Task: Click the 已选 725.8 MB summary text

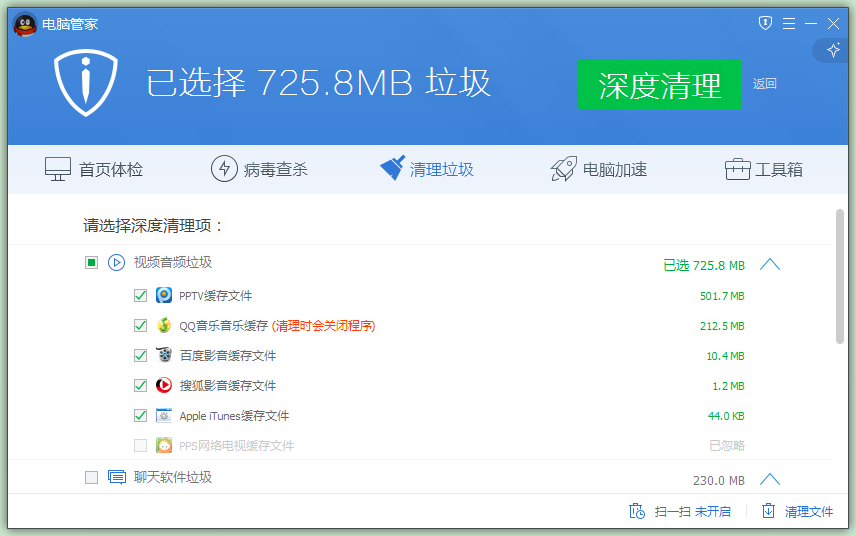Action: coord(704,265)
